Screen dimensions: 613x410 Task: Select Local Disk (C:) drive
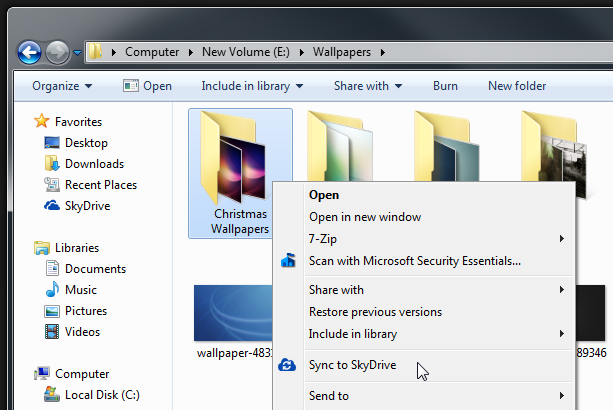click(101, 395)
